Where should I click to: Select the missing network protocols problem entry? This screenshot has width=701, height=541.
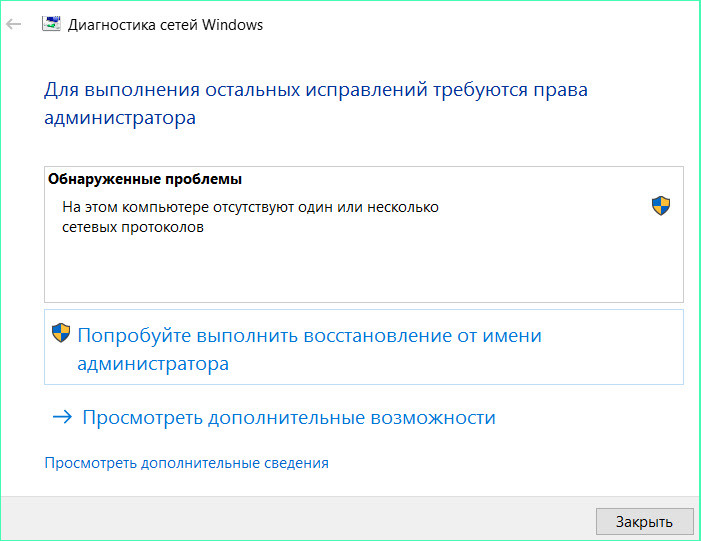tap(250, 217)
